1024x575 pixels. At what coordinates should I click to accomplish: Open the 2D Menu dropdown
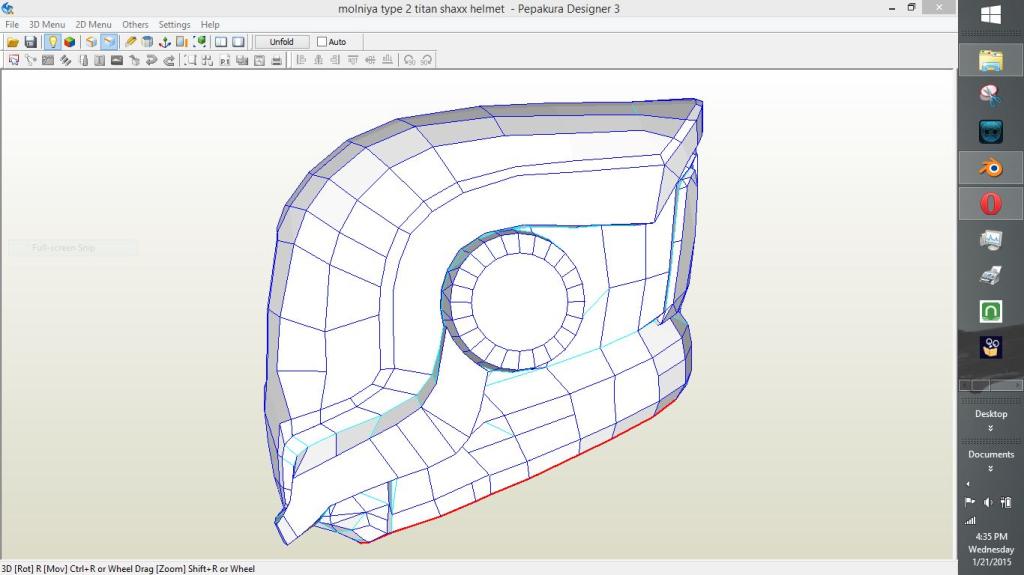pyautogui.click(x=93, y=25)
